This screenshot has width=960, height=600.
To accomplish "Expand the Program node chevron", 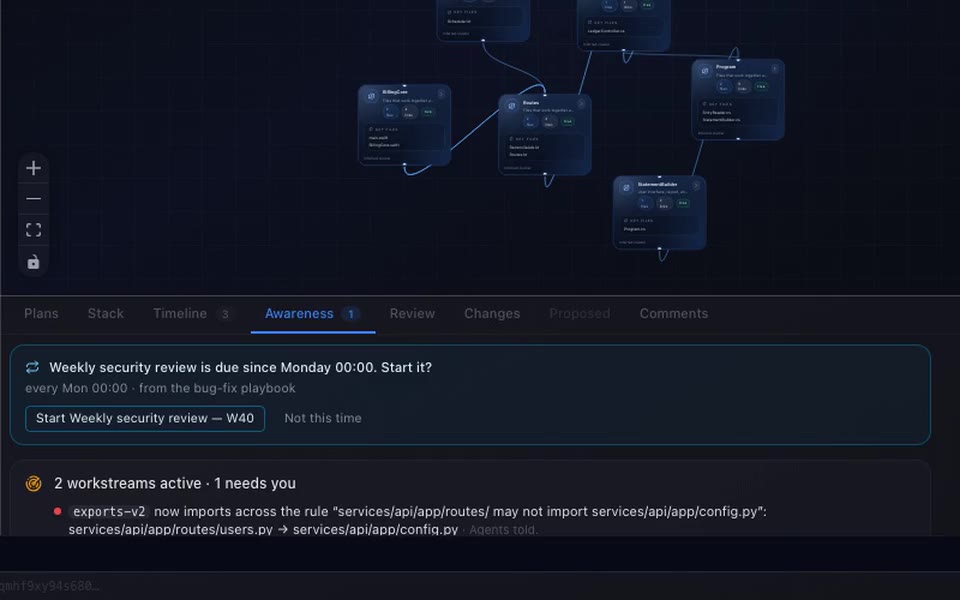I will (x=774, y=69).
